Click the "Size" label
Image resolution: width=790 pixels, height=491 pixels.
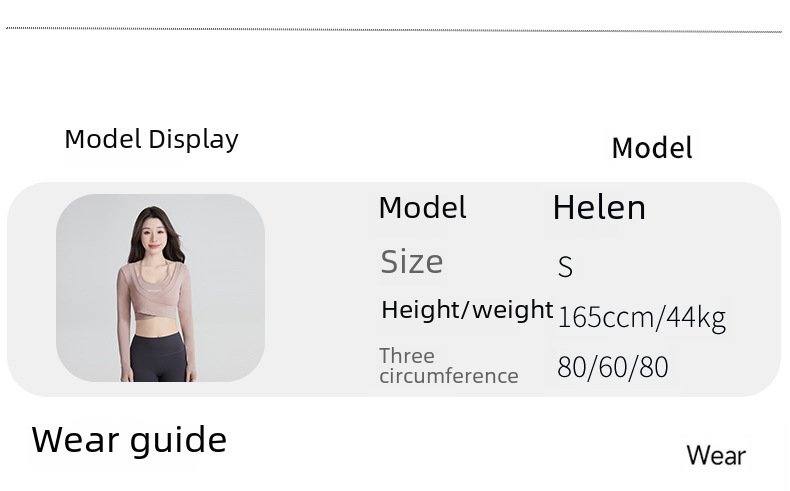[x=411, y=262]
